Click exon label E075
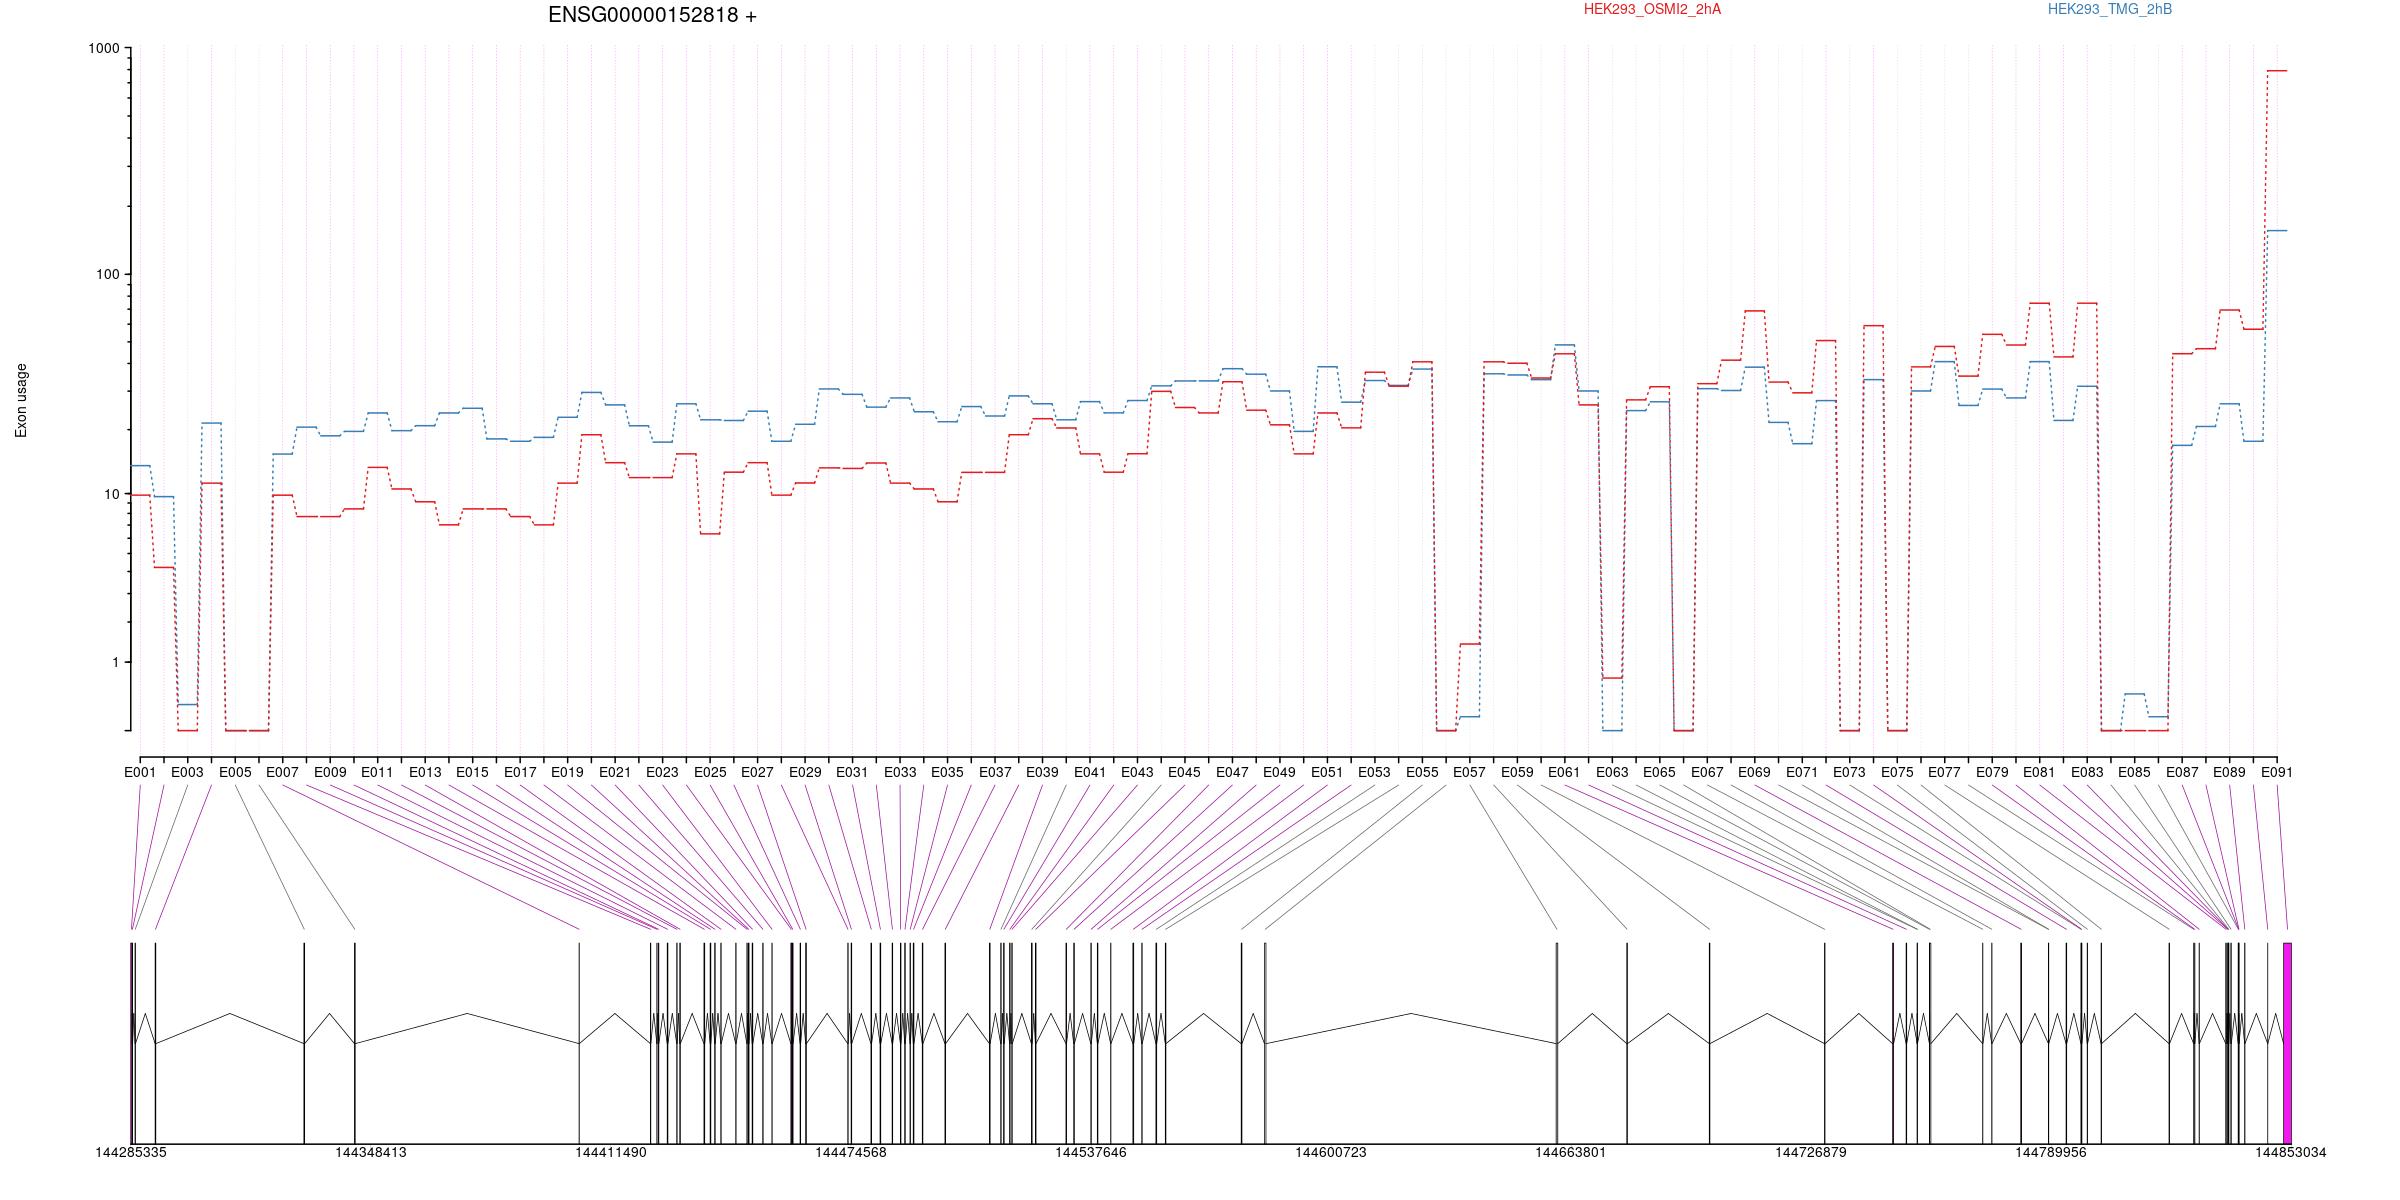Viewport: 2400px width, 1200px height. pyautogui.click(x=1897, y=772)
